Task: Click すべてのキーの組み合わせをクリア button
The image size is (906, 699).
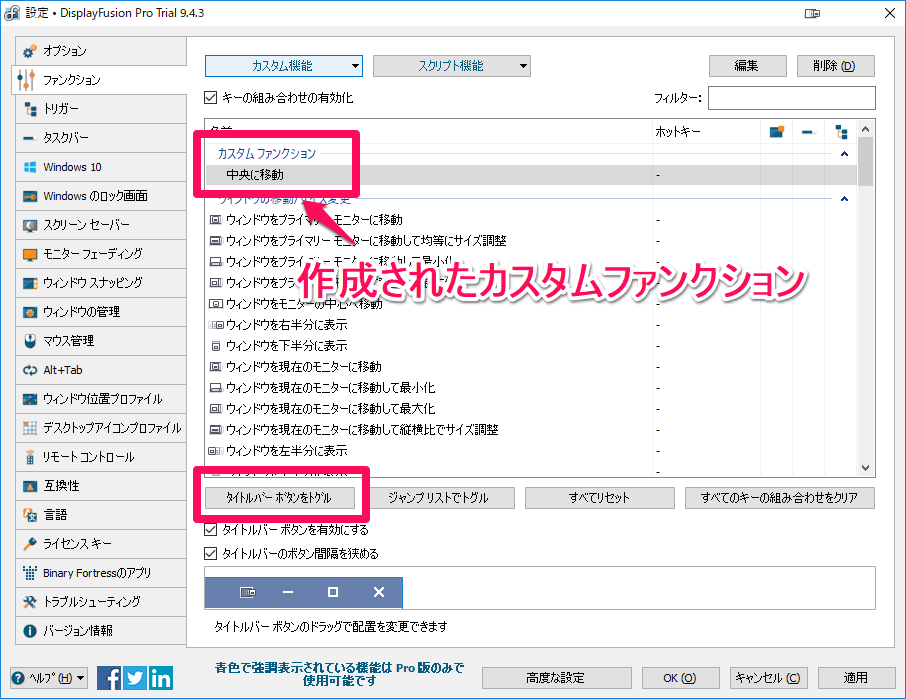Action: tap(779, 498)
